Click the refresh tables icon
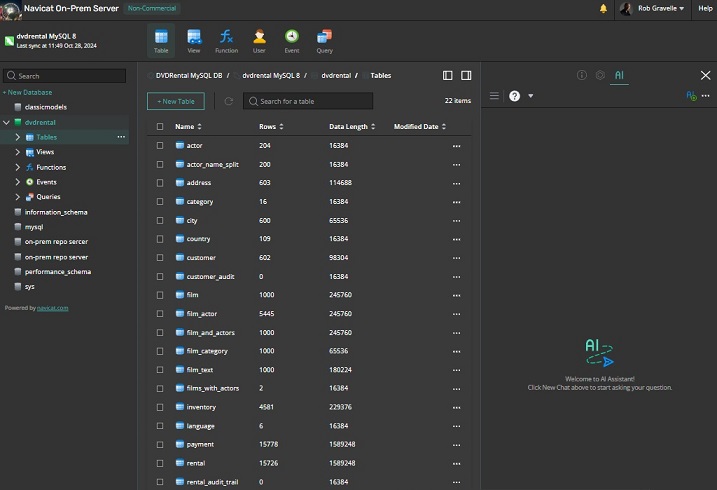The height and width of the screenshot is (490, 717). (x=229, y=101)
